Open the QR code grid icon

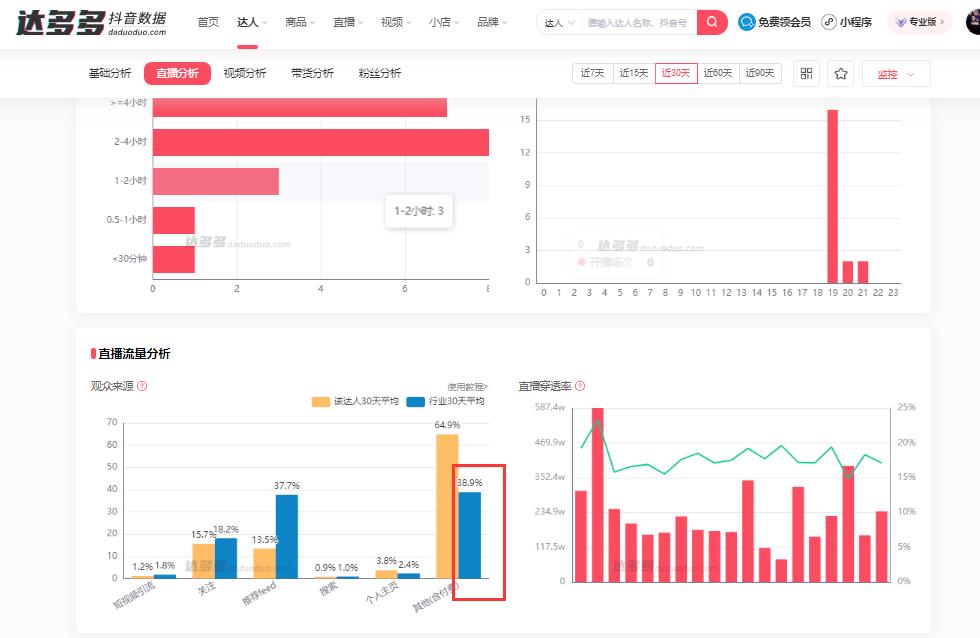[x=806, y=73]
